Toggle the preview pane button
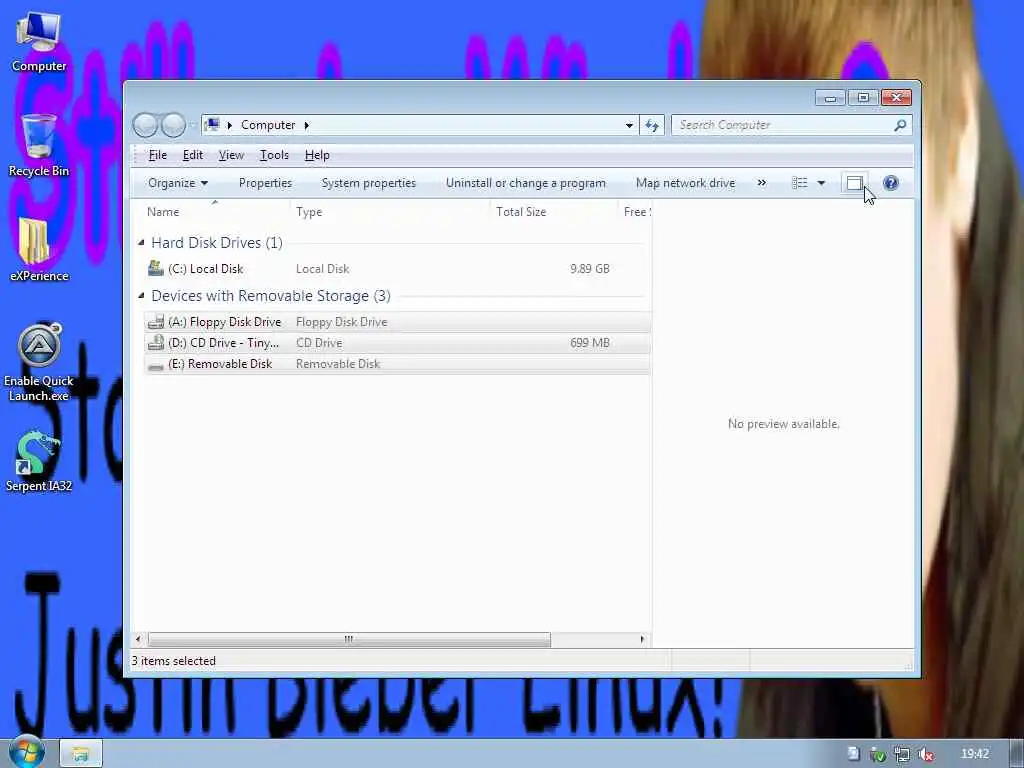 point(854,183)
